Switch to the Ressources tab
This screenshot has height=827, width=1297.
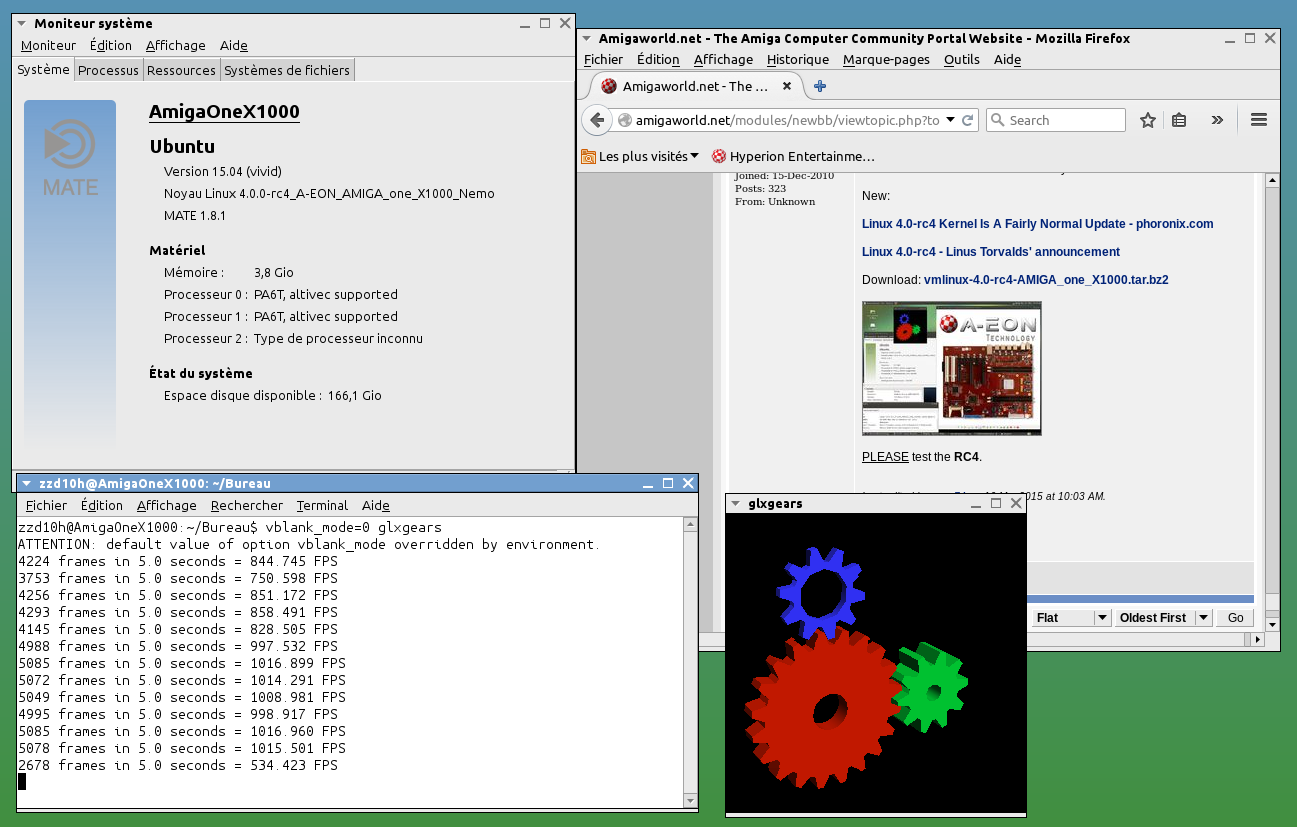point(181,70)
